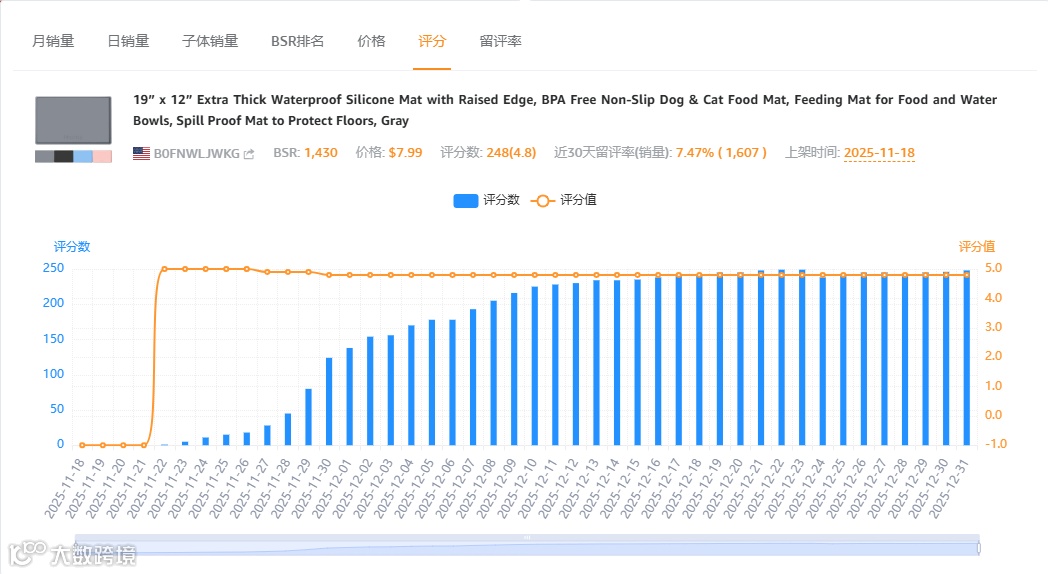Click the US flag icon
The image size is (1048, 574).
tap(141, 154)
